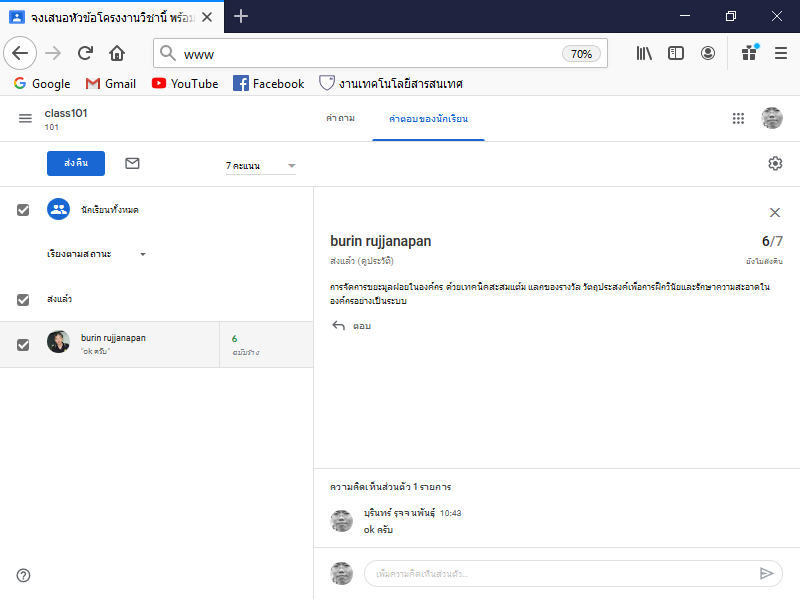The width and height of the screenshot is (800, 600).
Task: Click the all students group icon
Action: pyautogui.click(x=58, y=209)
